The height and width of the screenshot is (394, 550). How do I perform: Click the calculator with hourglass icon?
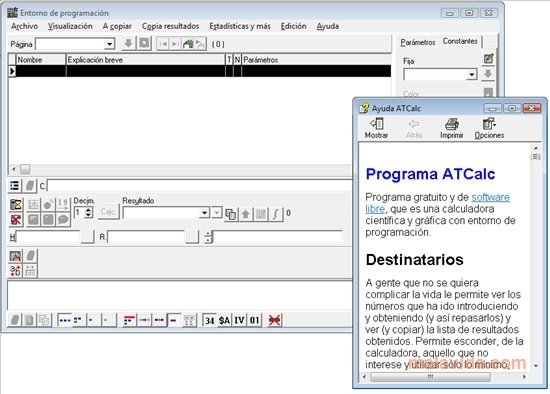(16, 205)
